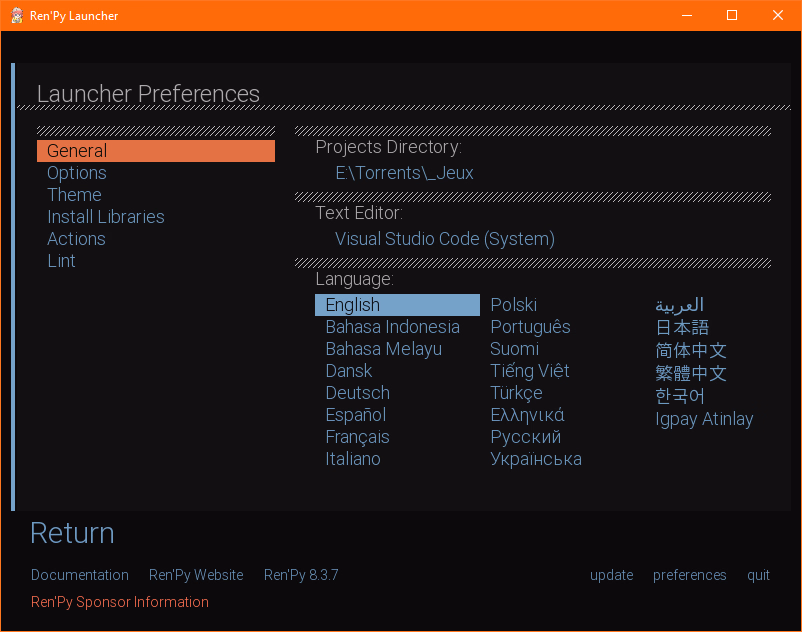Change text editor Visual Studio Code (System)
This screenshot has height=632, width=802.
tap(444, 239)
